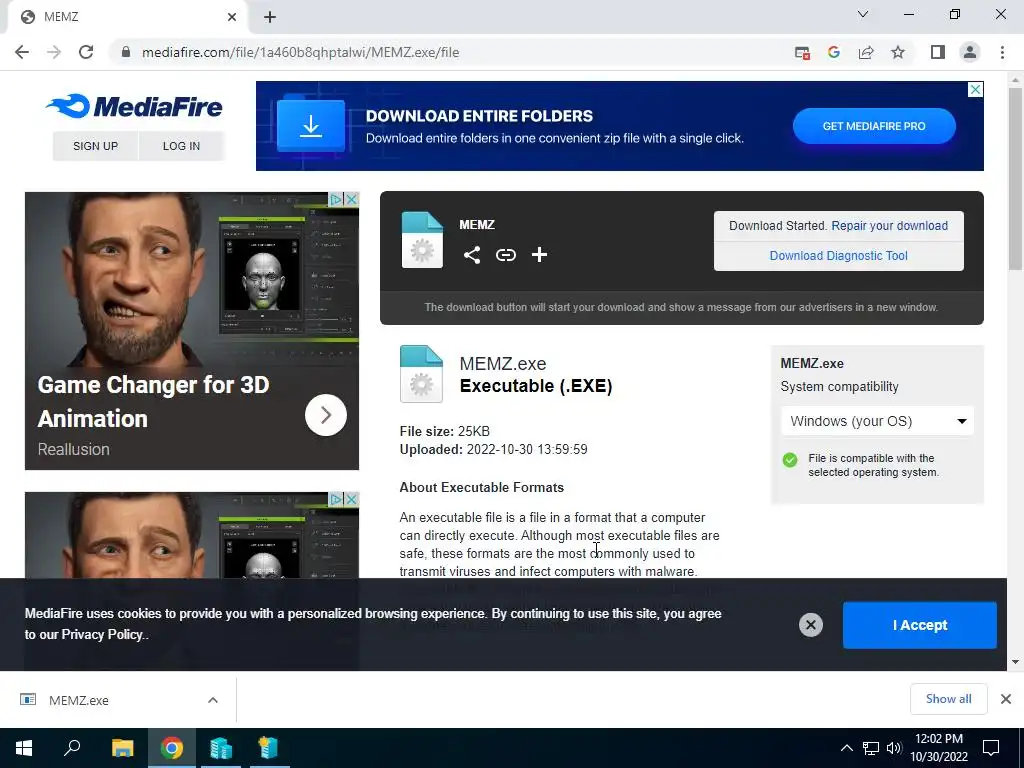The height and width of the screenshot is (768, 1024).
Task: Expand MEMZ.exe download options chevron
Action: pyautogui.click(x=213, y=700)
